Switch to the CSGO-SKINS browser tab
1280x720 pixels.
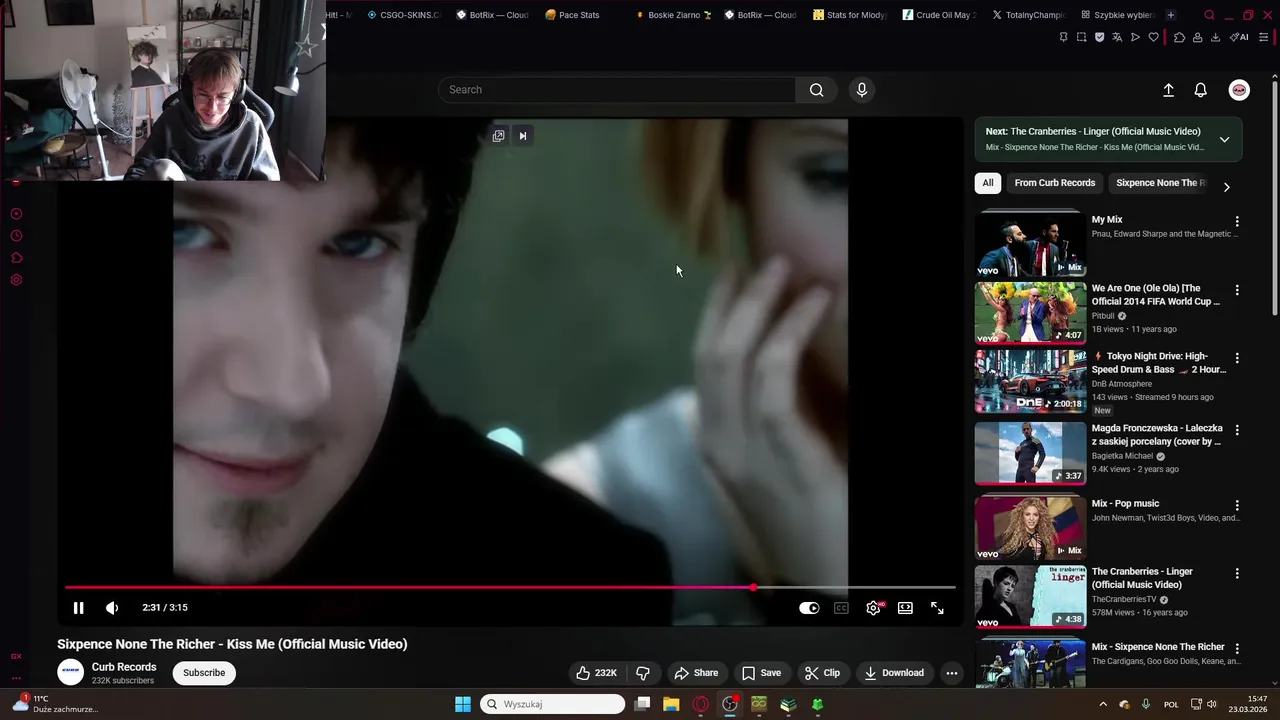tap(404, 15)
